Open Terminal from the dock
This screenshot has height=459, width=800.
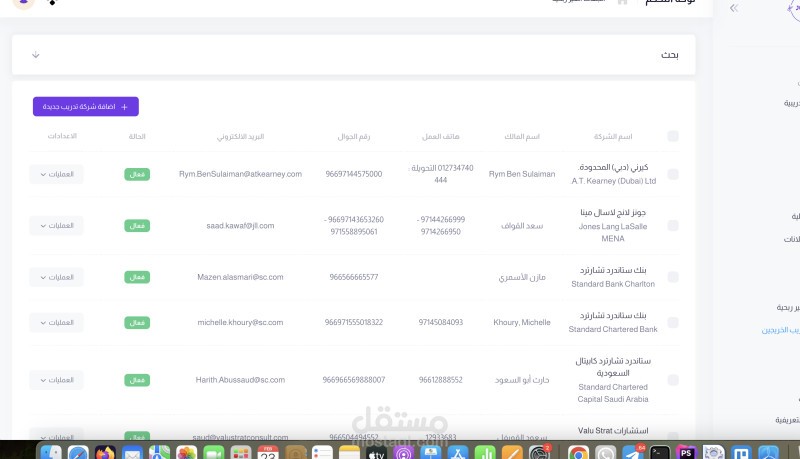click(x=659, y=453)
